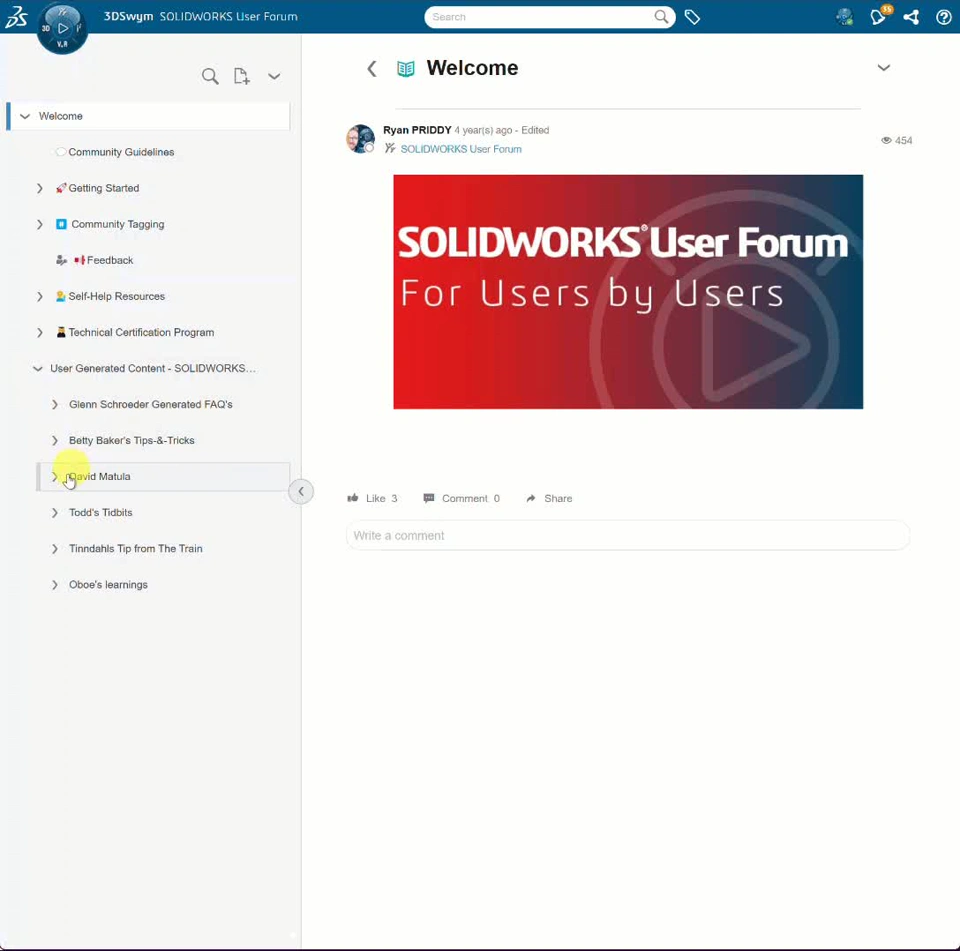
Task: Create a new page using add-page icon
Action: click(242, 76)
